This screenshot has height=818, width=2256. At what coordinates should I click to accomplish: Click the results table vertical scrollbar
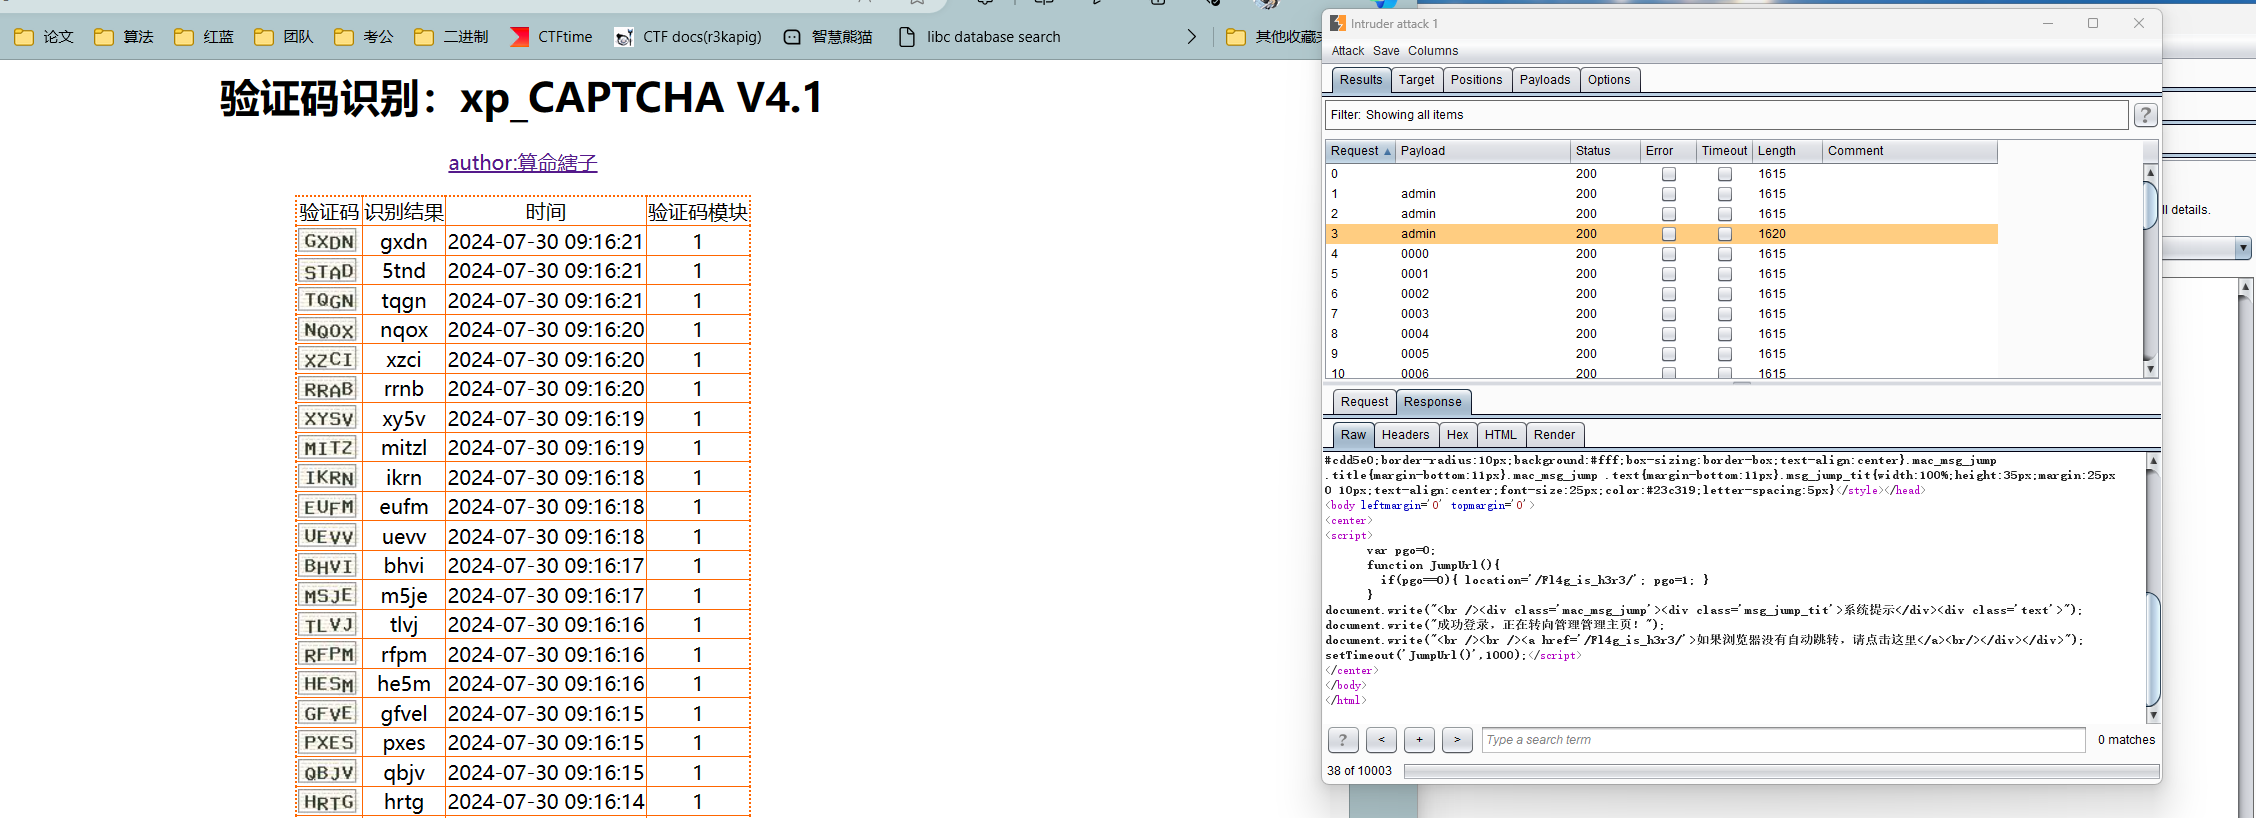(x=2151, y=272)
